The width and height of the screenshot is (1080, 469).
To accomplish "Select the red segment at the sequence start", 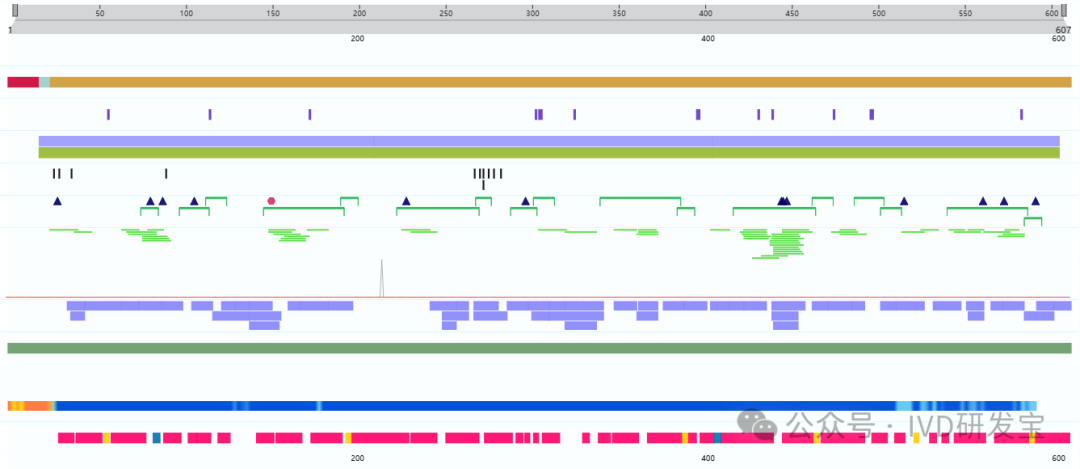I will click(23, 82).
